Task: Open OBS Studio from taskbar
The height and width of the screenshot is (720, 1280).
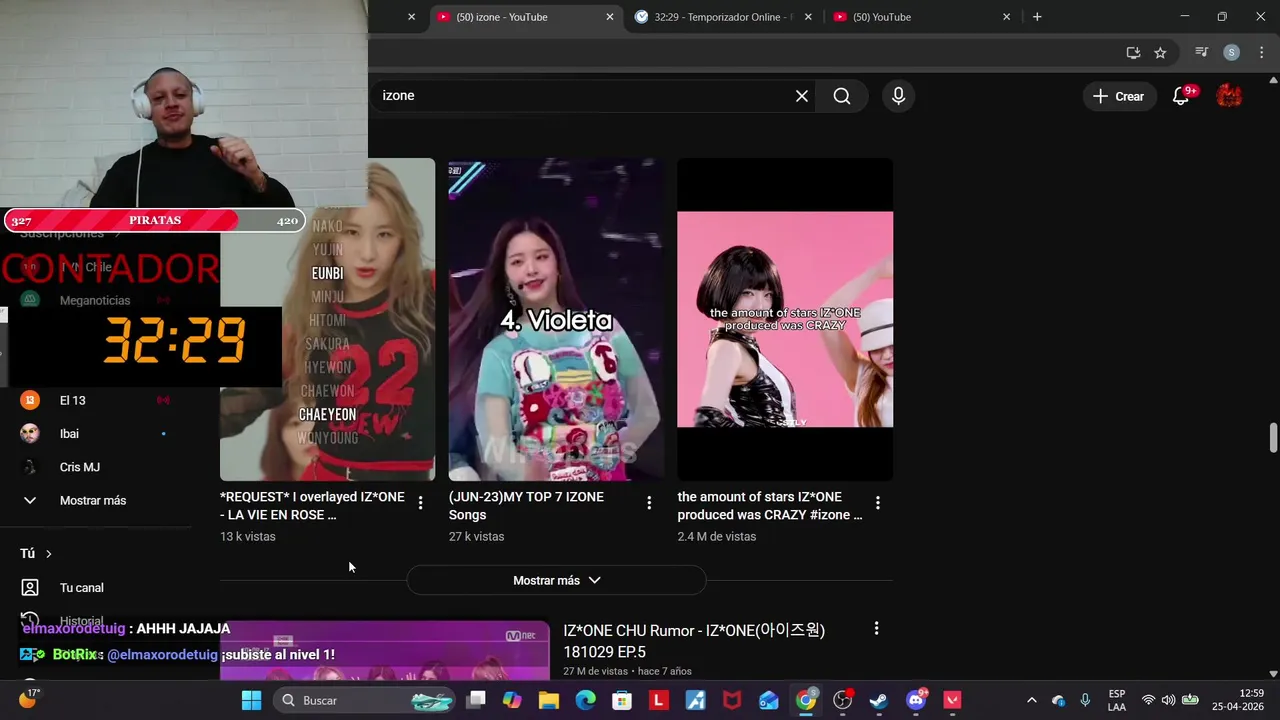Action: (x=843, y=700)
